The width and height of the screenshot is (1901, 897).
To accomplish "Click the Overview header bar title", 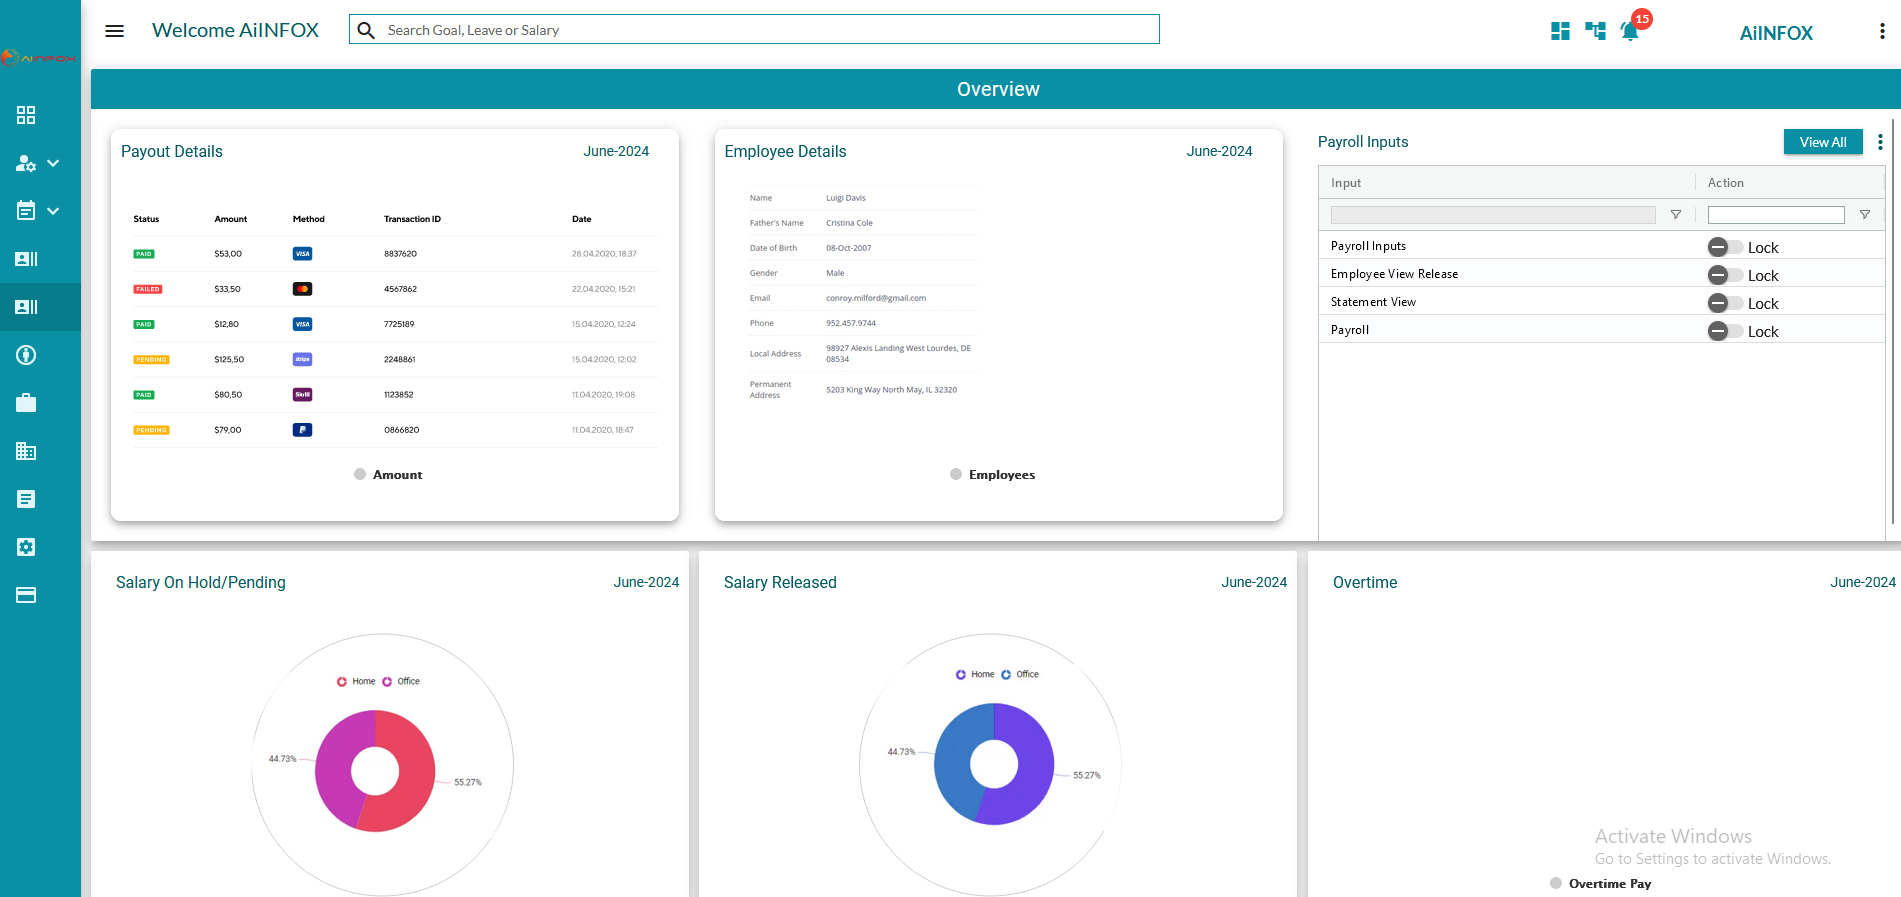I will click(x=998, y=89).
